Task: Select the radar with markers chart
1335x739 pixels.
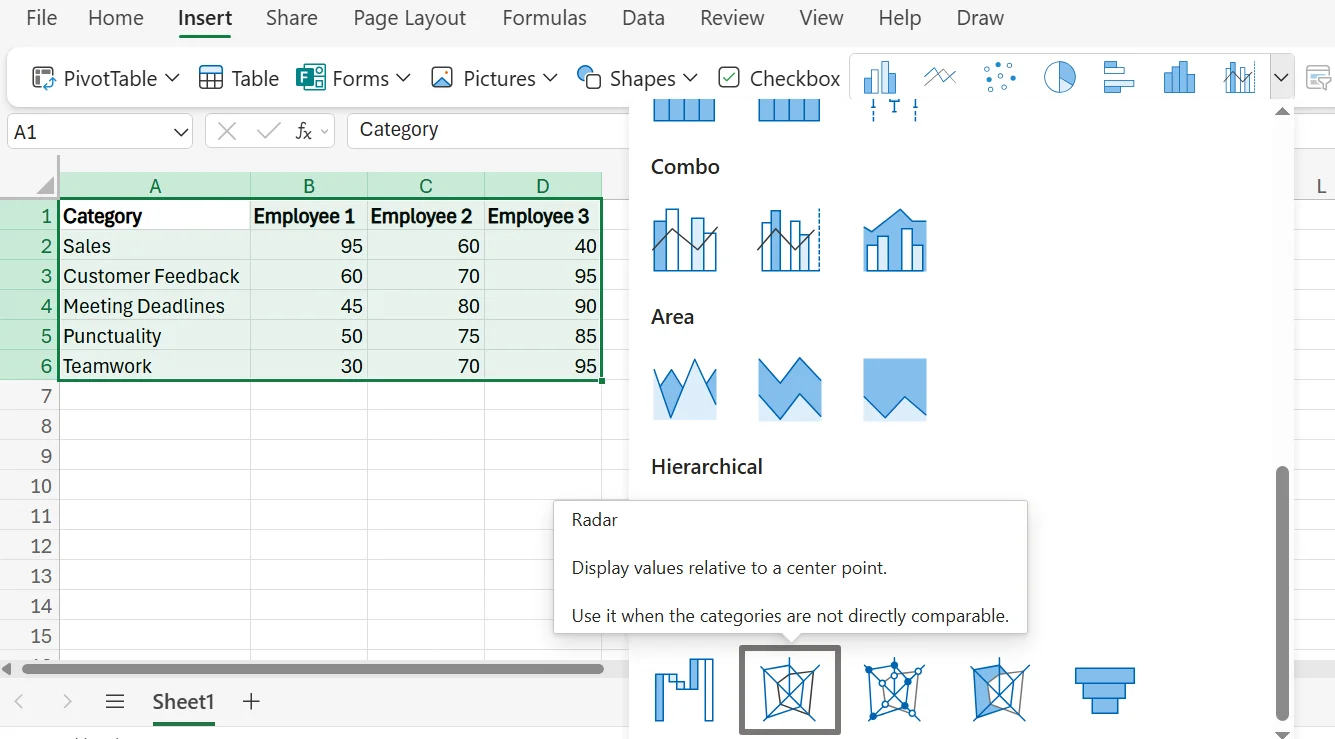Action: [x=894, y=690]
